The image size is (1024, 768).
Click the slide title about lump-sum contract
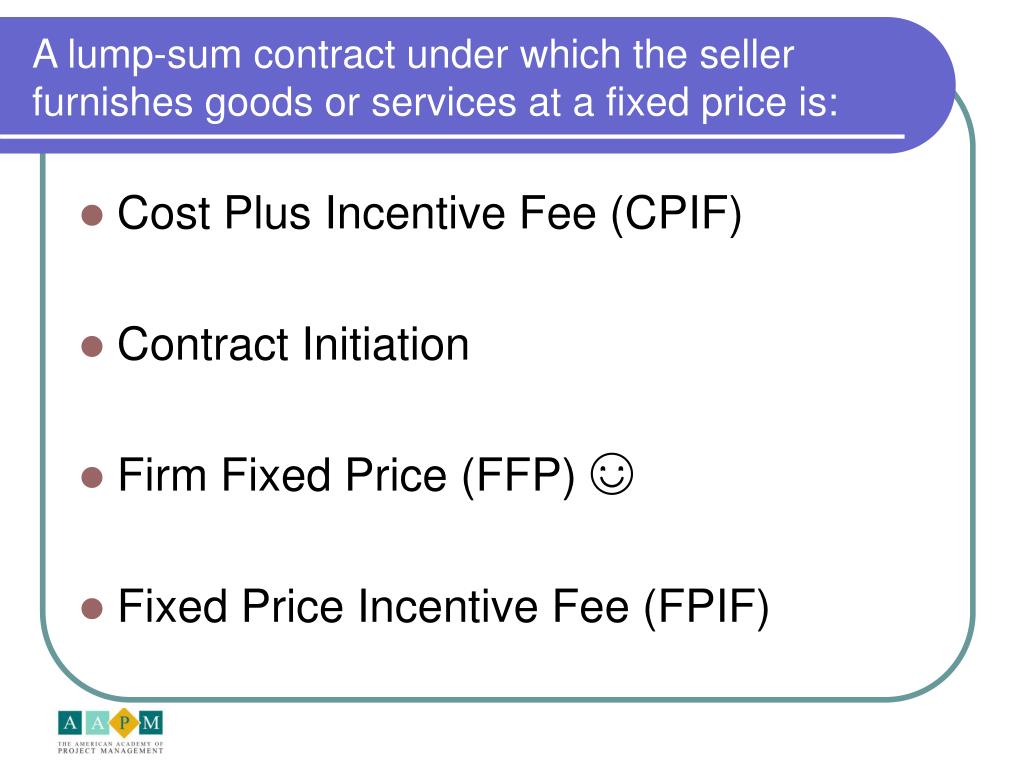pos(435,78)
